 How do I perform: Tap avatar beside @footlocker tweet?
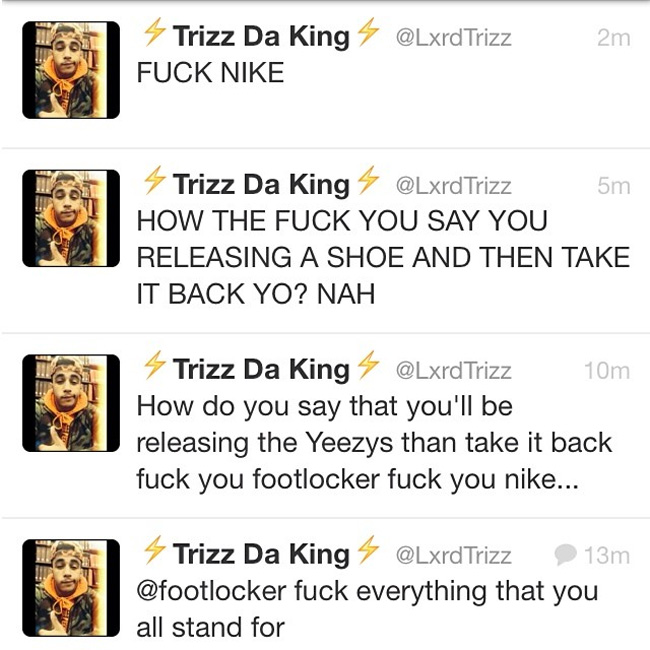[71, 588]
